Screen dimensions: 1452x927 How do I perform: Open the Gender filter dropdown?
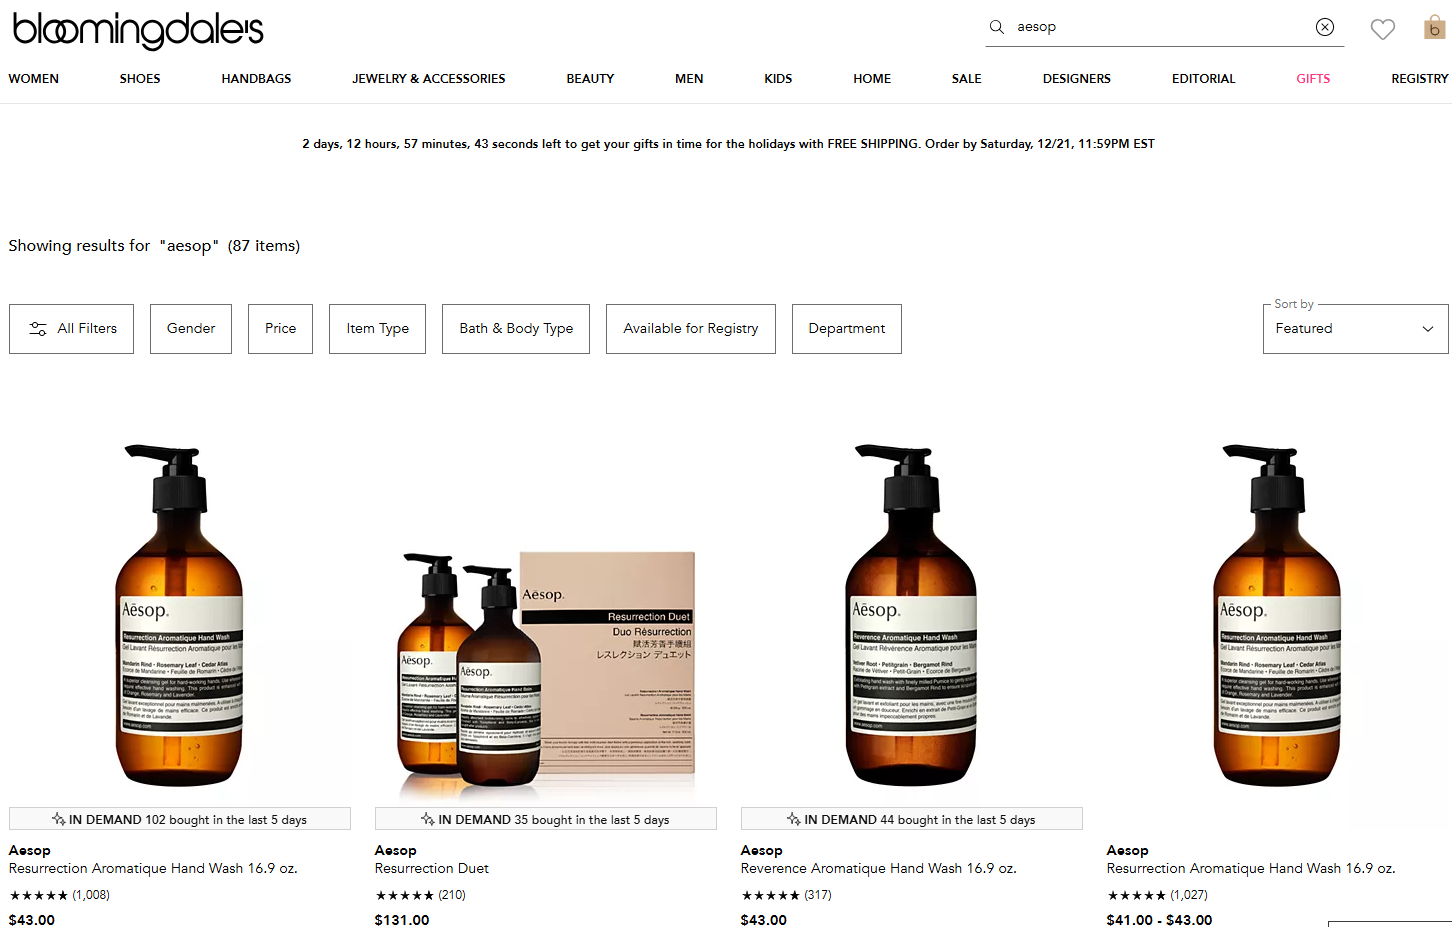point(191,329)
